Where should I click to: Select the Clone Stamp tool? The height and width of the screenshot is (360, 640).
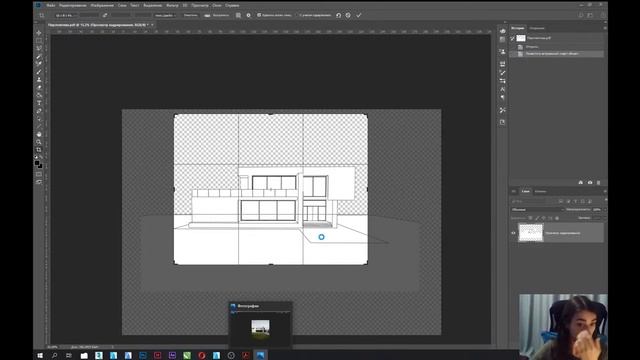pos(39,79)
